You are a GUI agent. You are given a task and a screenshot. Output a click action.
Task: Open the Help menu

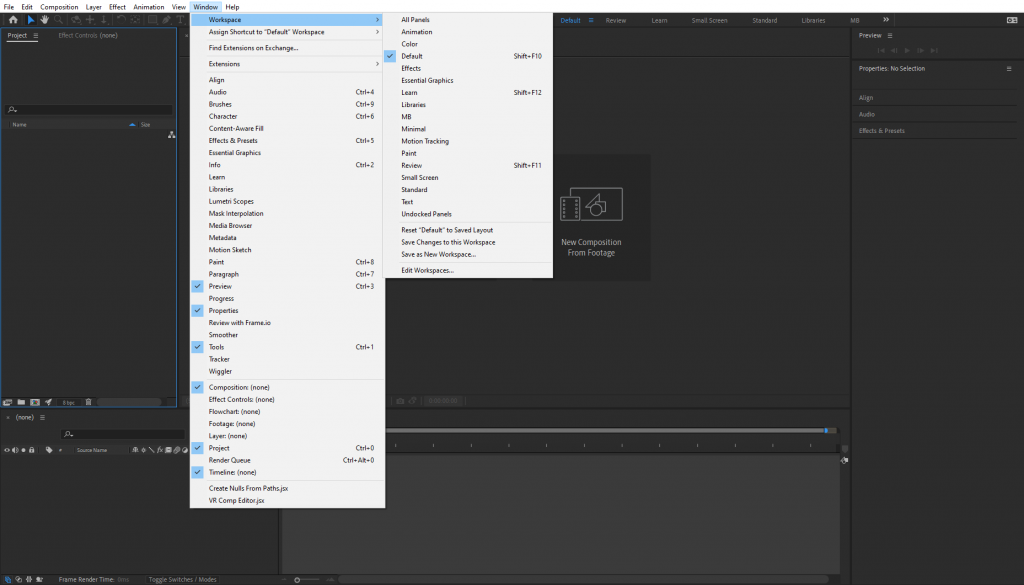pos(232,6)
